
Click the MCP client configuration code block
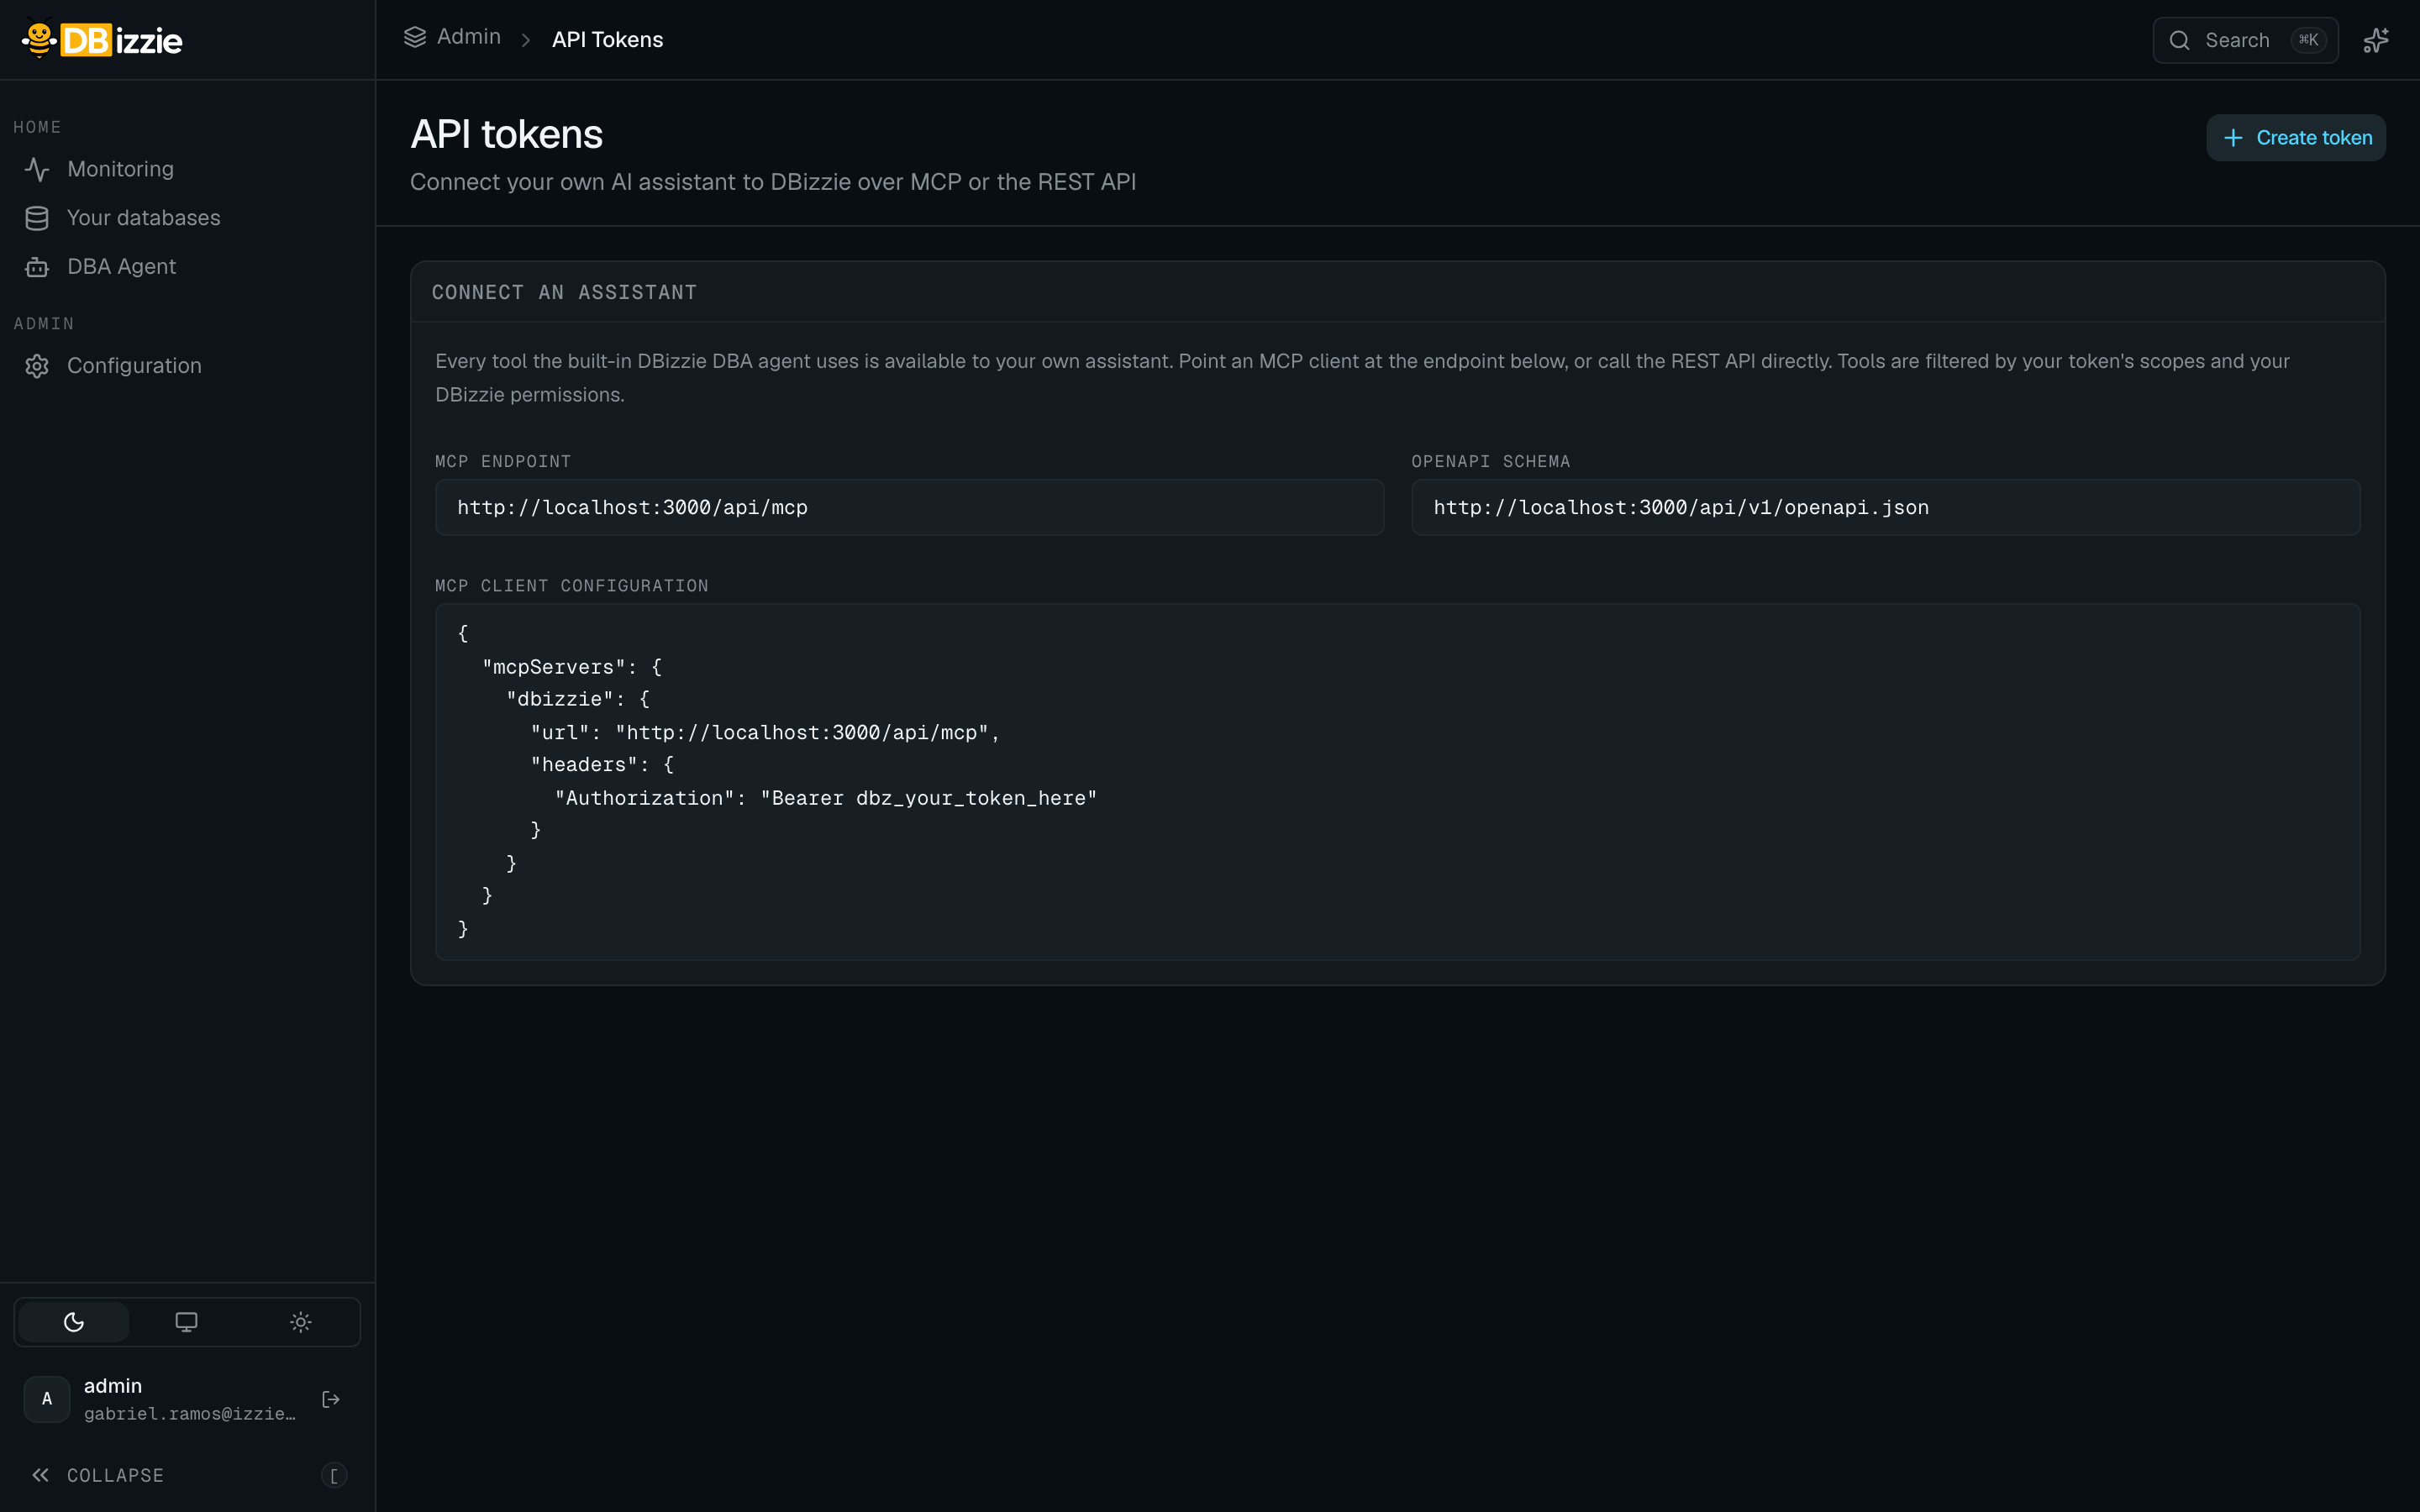tap(1398, 782)
